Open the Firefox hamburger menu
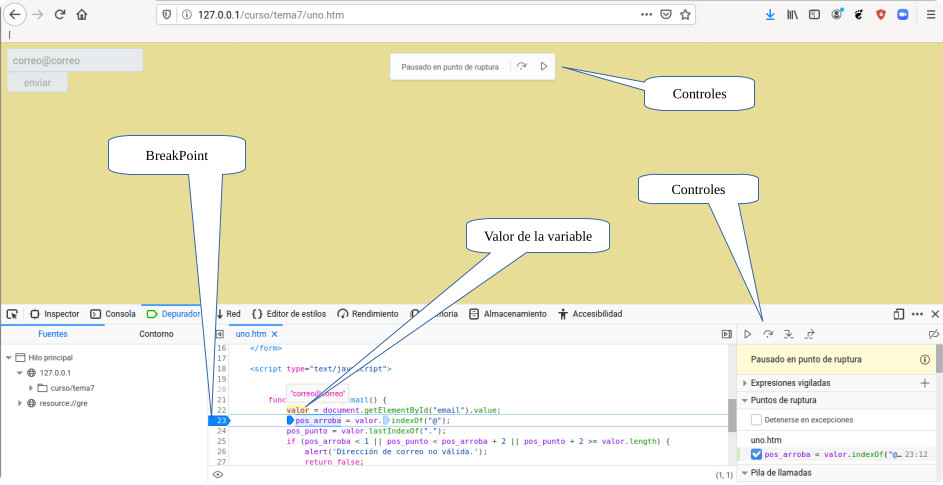The width and height of the screenshot is (943, 485). coord(931,15)
